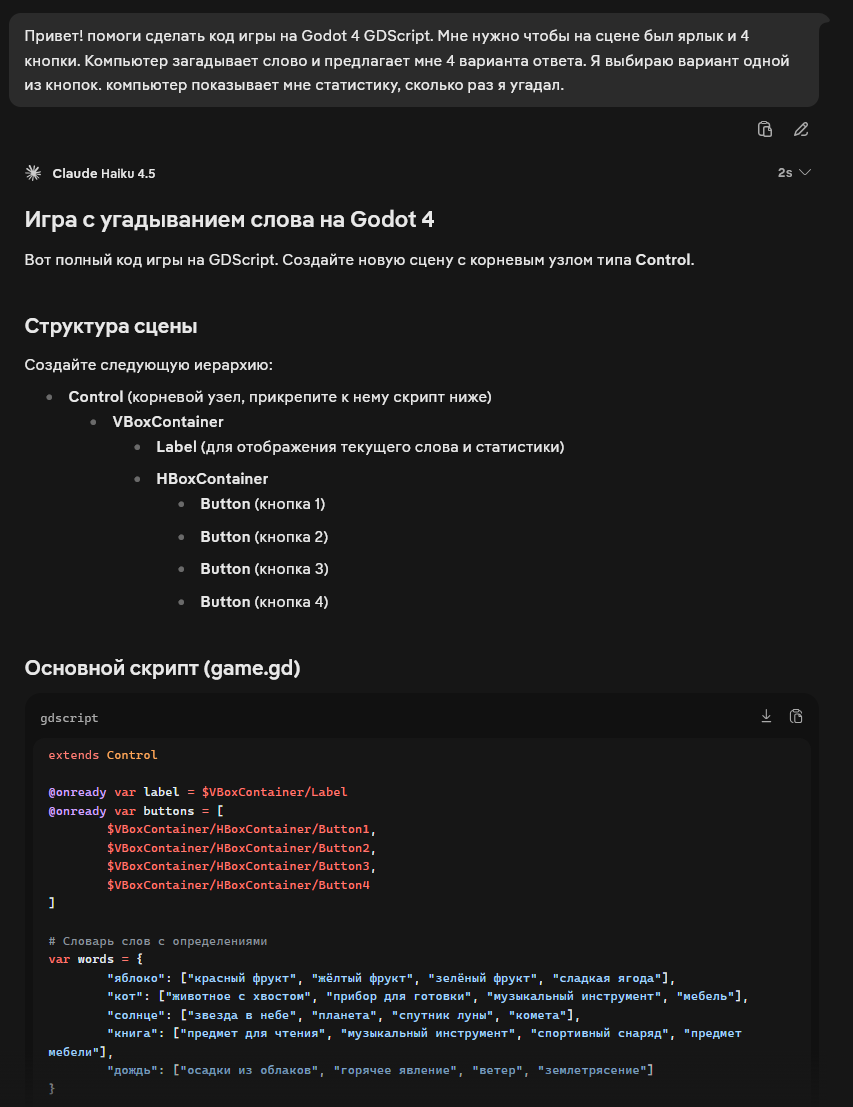Click the Структура сцены heading
The height and width of the screenshot is (1107, 853).
pos(111,326)
